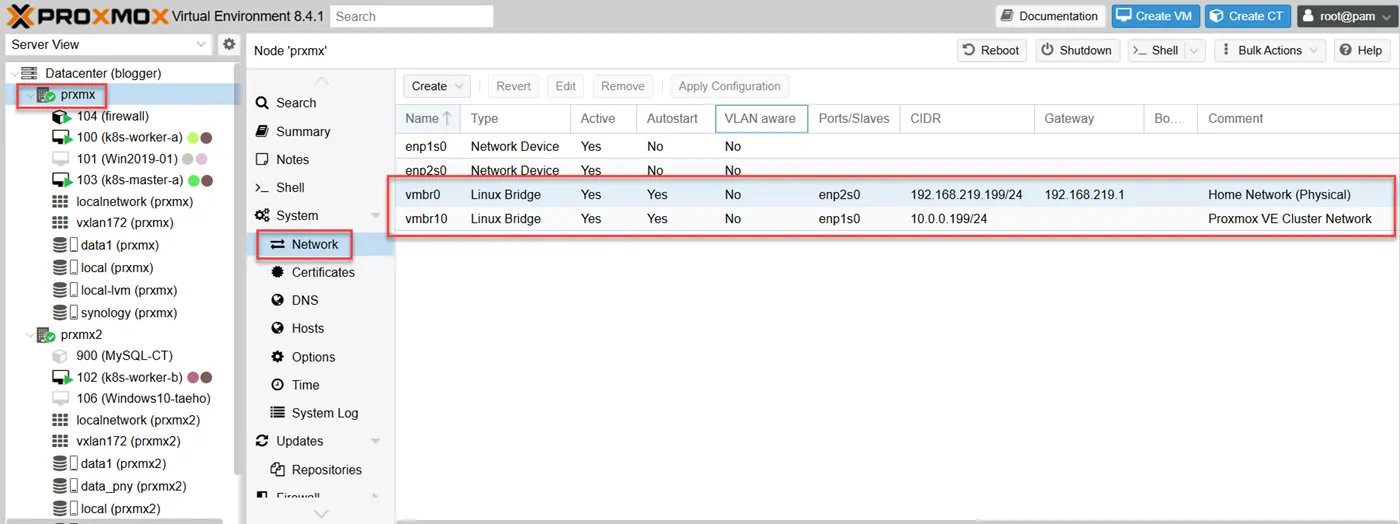This screenshot has height=524, width=1400.
Task: Click the Datacenter server icon
Action: [29, 73]
